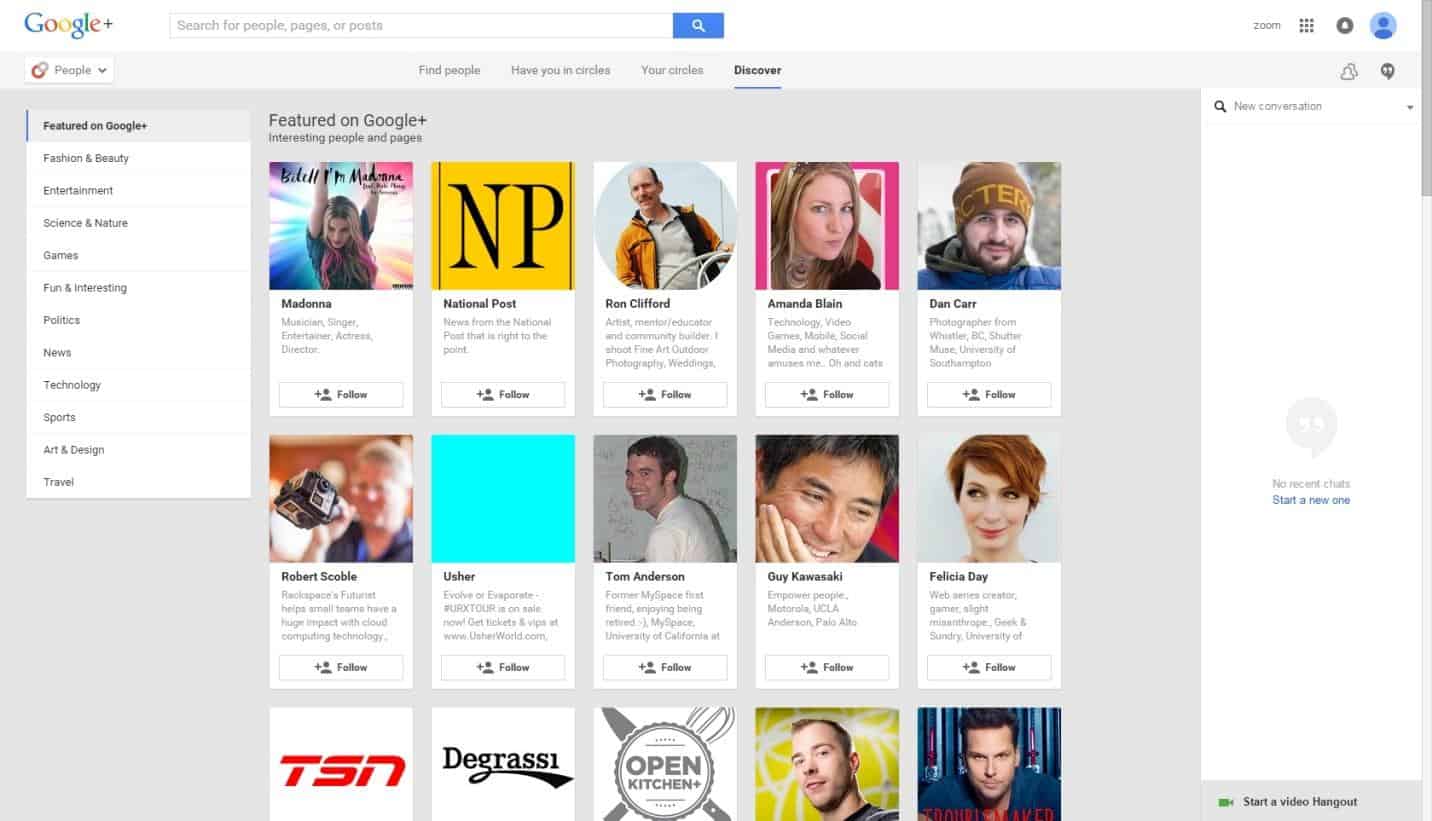Open Ron Clifford's profile photo
Viewport: 1432px width, 821px height.
tap(665, 226)
